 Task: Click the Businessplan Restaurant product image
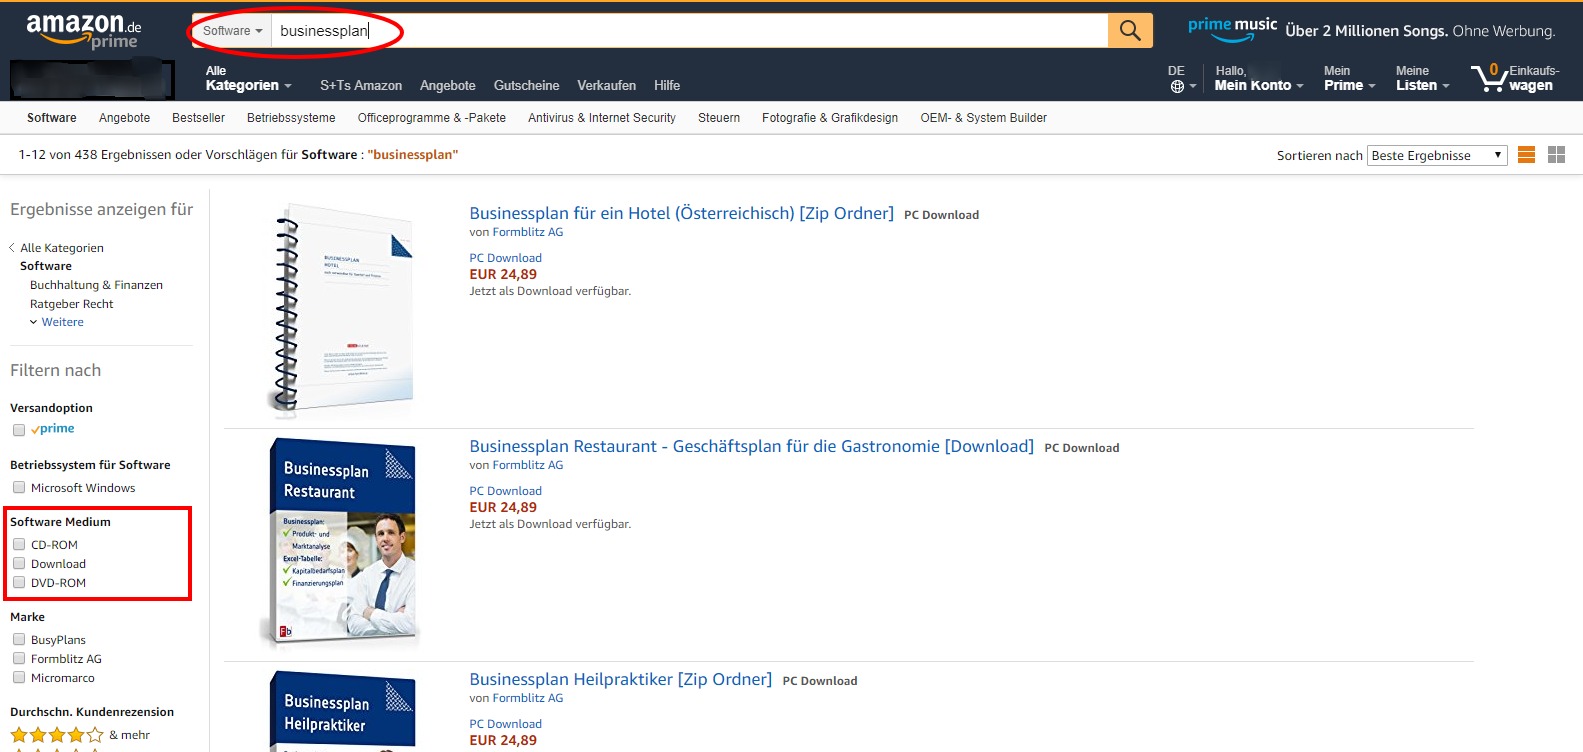pyautogui.click(x=342, y=543)
